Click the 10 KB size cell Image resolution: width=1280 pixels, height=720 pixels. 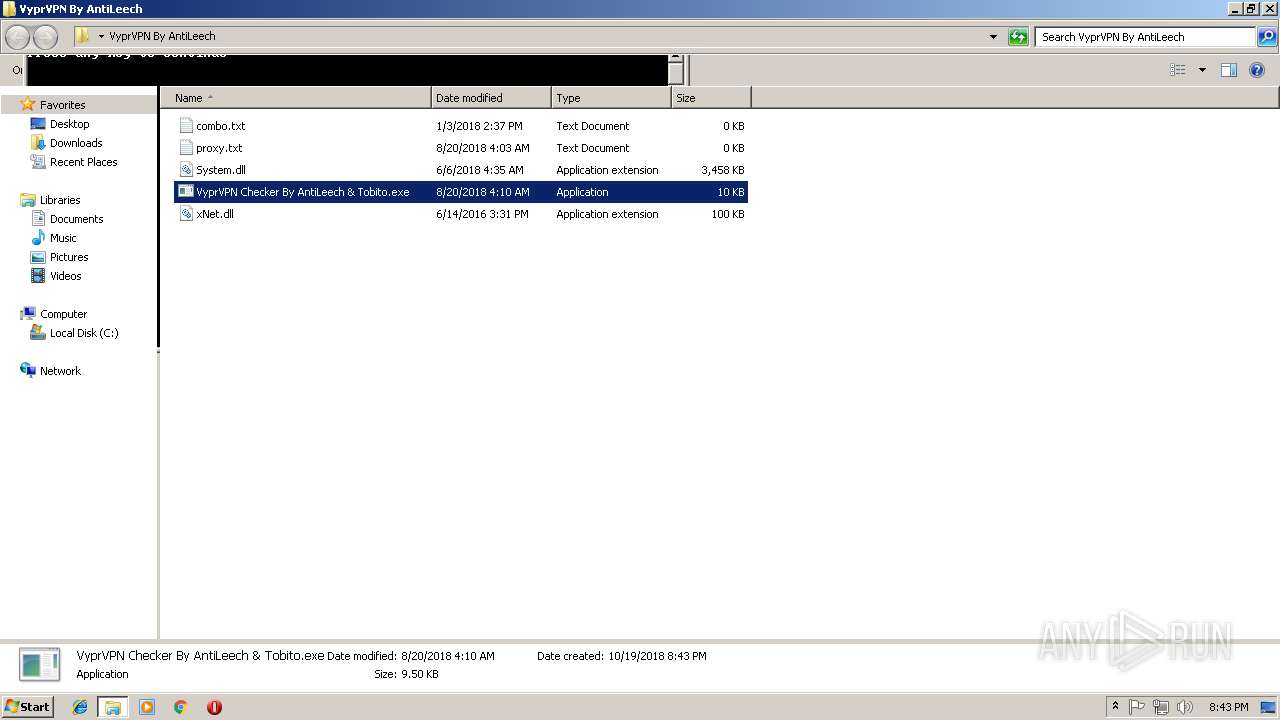point(730,192)
